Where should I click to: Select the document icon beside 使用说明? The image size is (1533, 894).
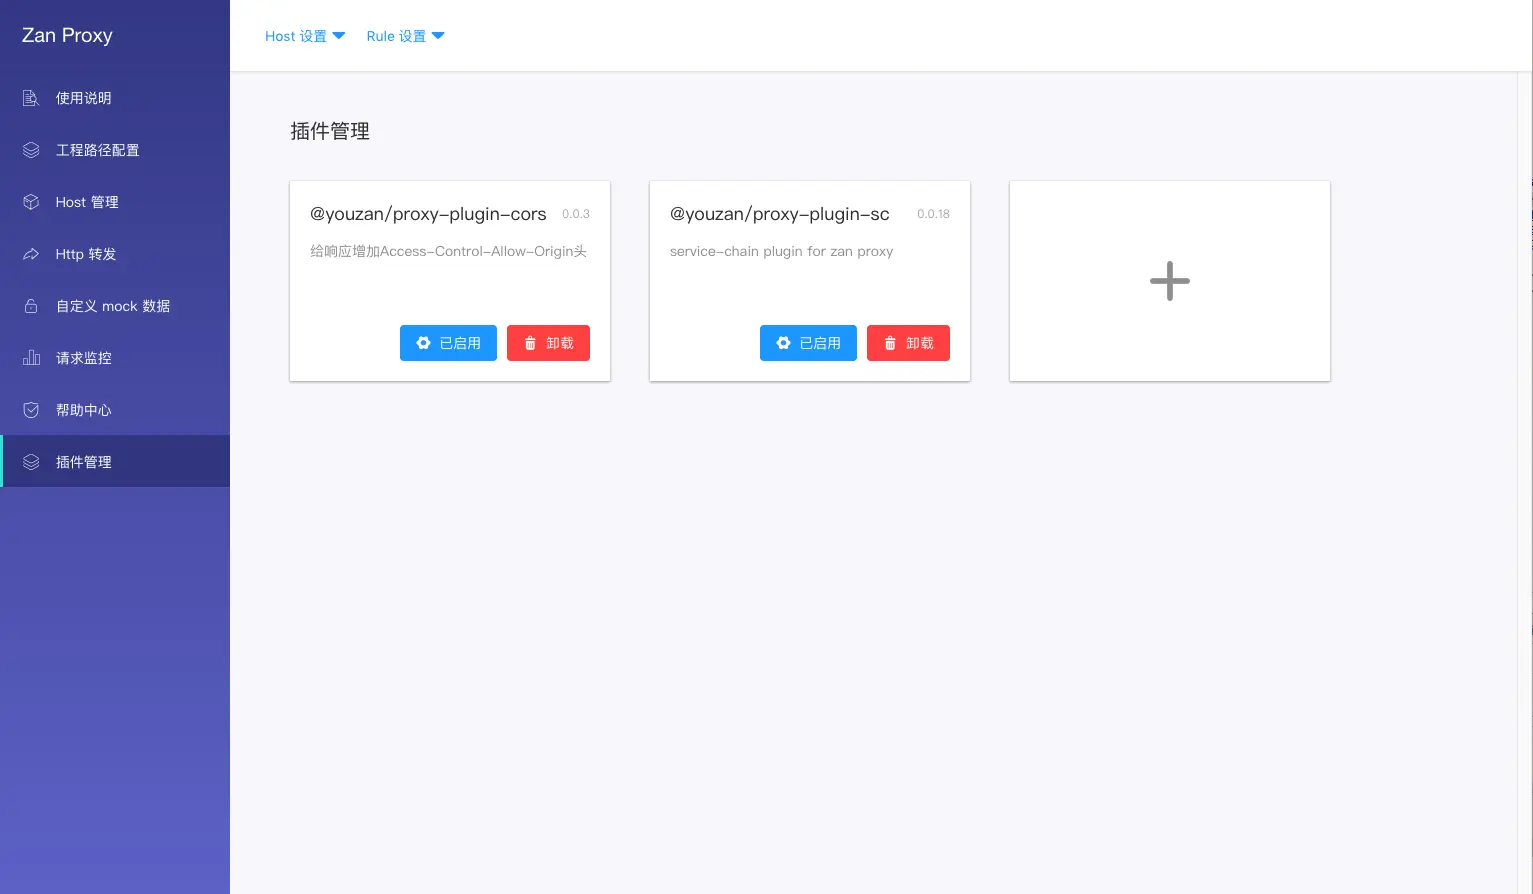point(30,97)
